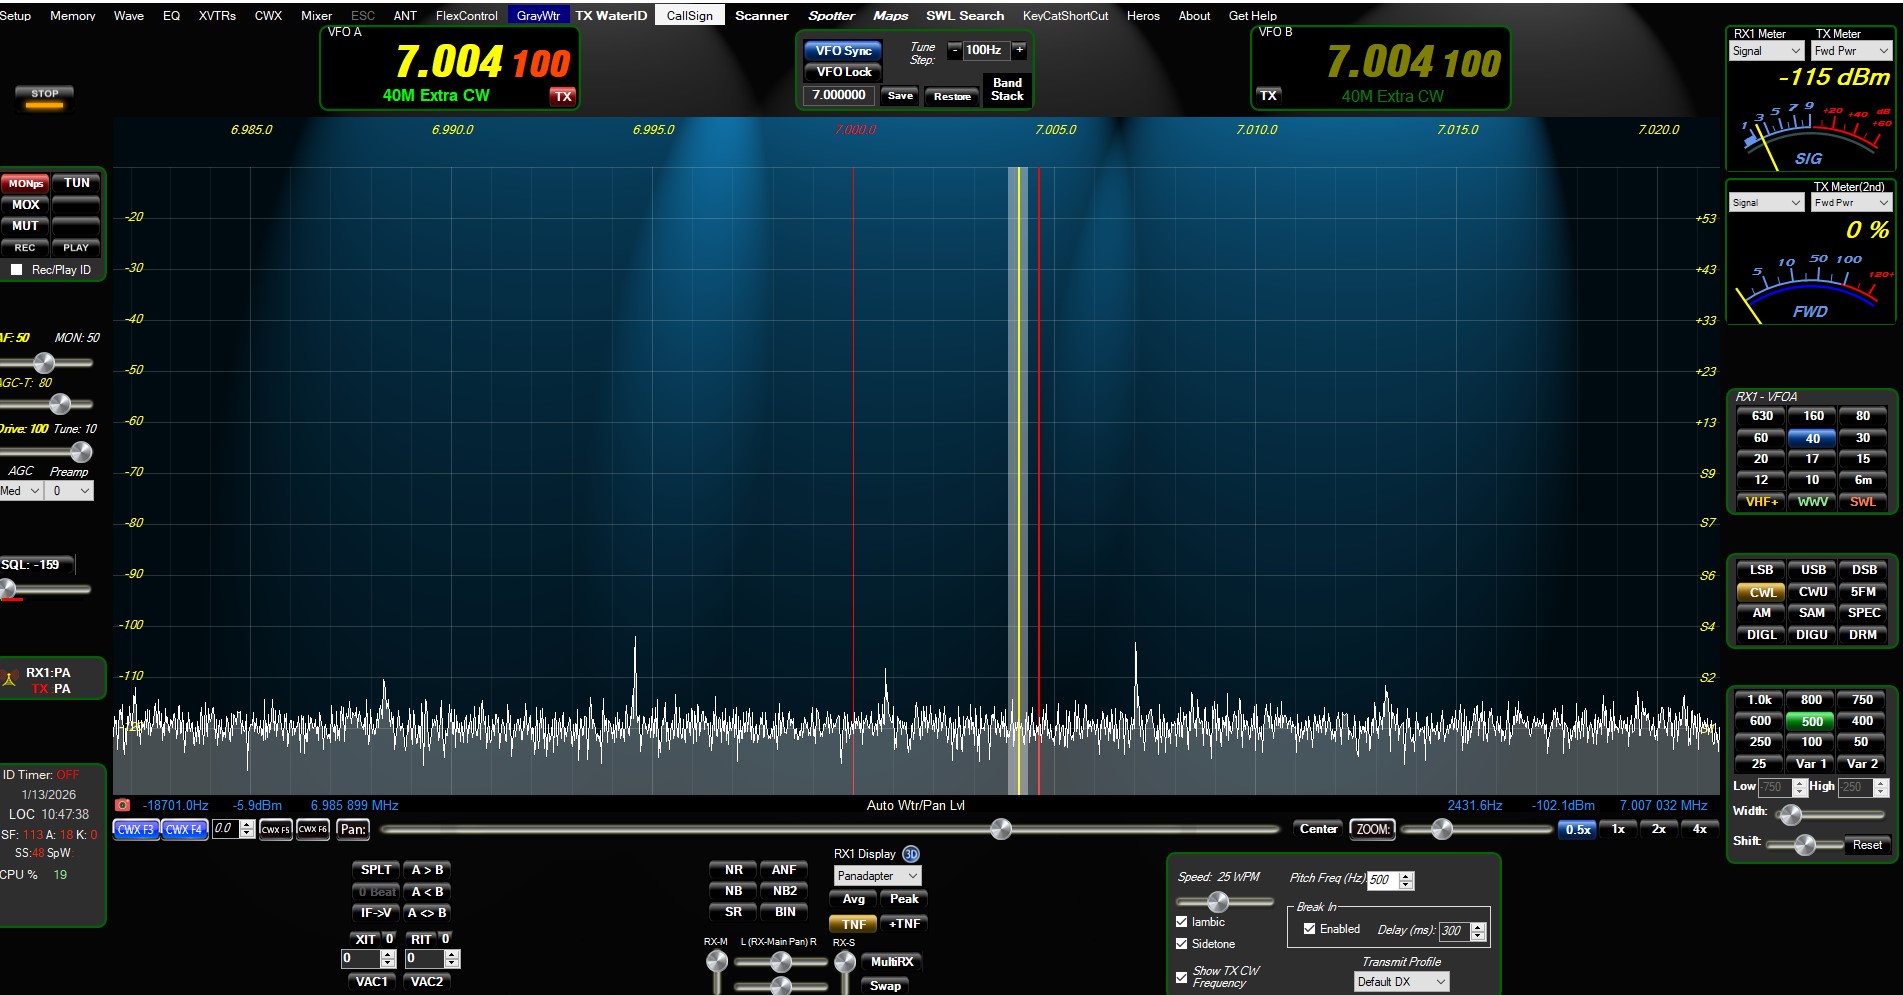Click the red TX indicator on VFO A
The image size is (1903, 995).
click(563, 96)
